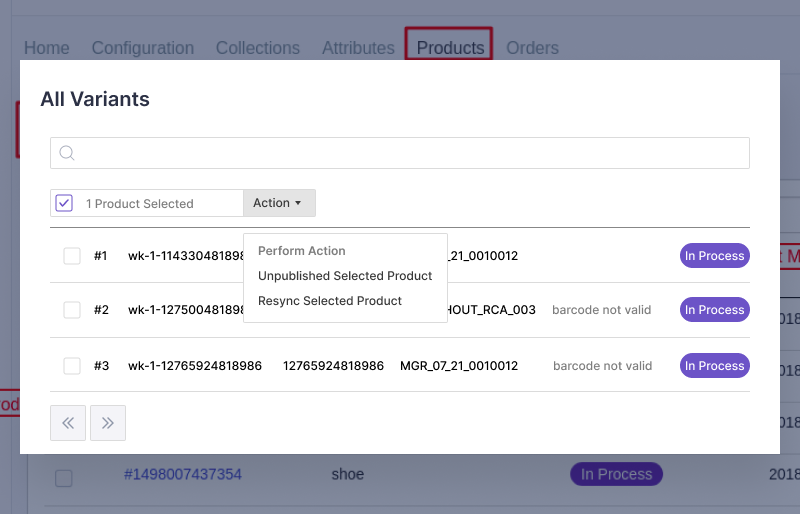Go to next page with double-right arrow
This screenshot has height=514, width=800.
(108, 423)
